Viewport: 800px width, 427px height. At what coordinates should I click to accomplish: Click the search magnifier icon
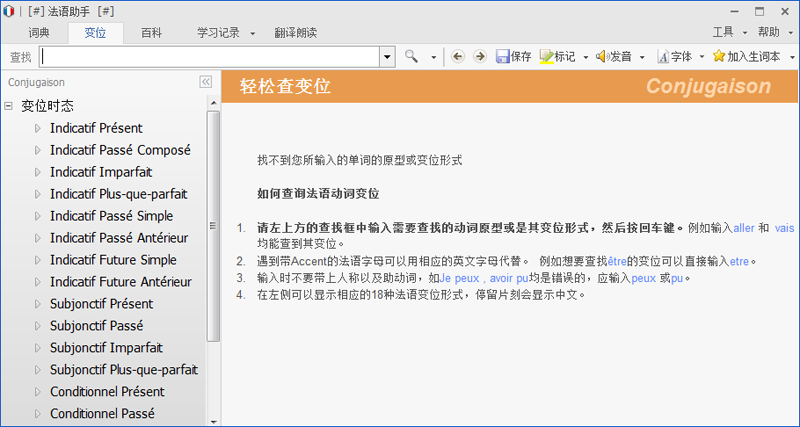(x=411, y=56)
